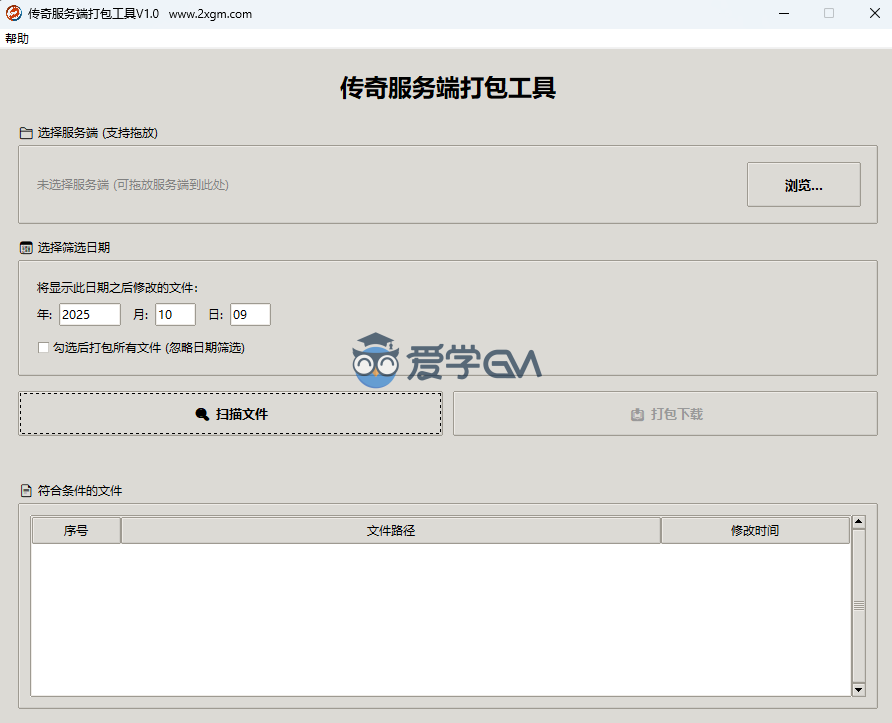Click the 文件路径 column header

point(390,531)
